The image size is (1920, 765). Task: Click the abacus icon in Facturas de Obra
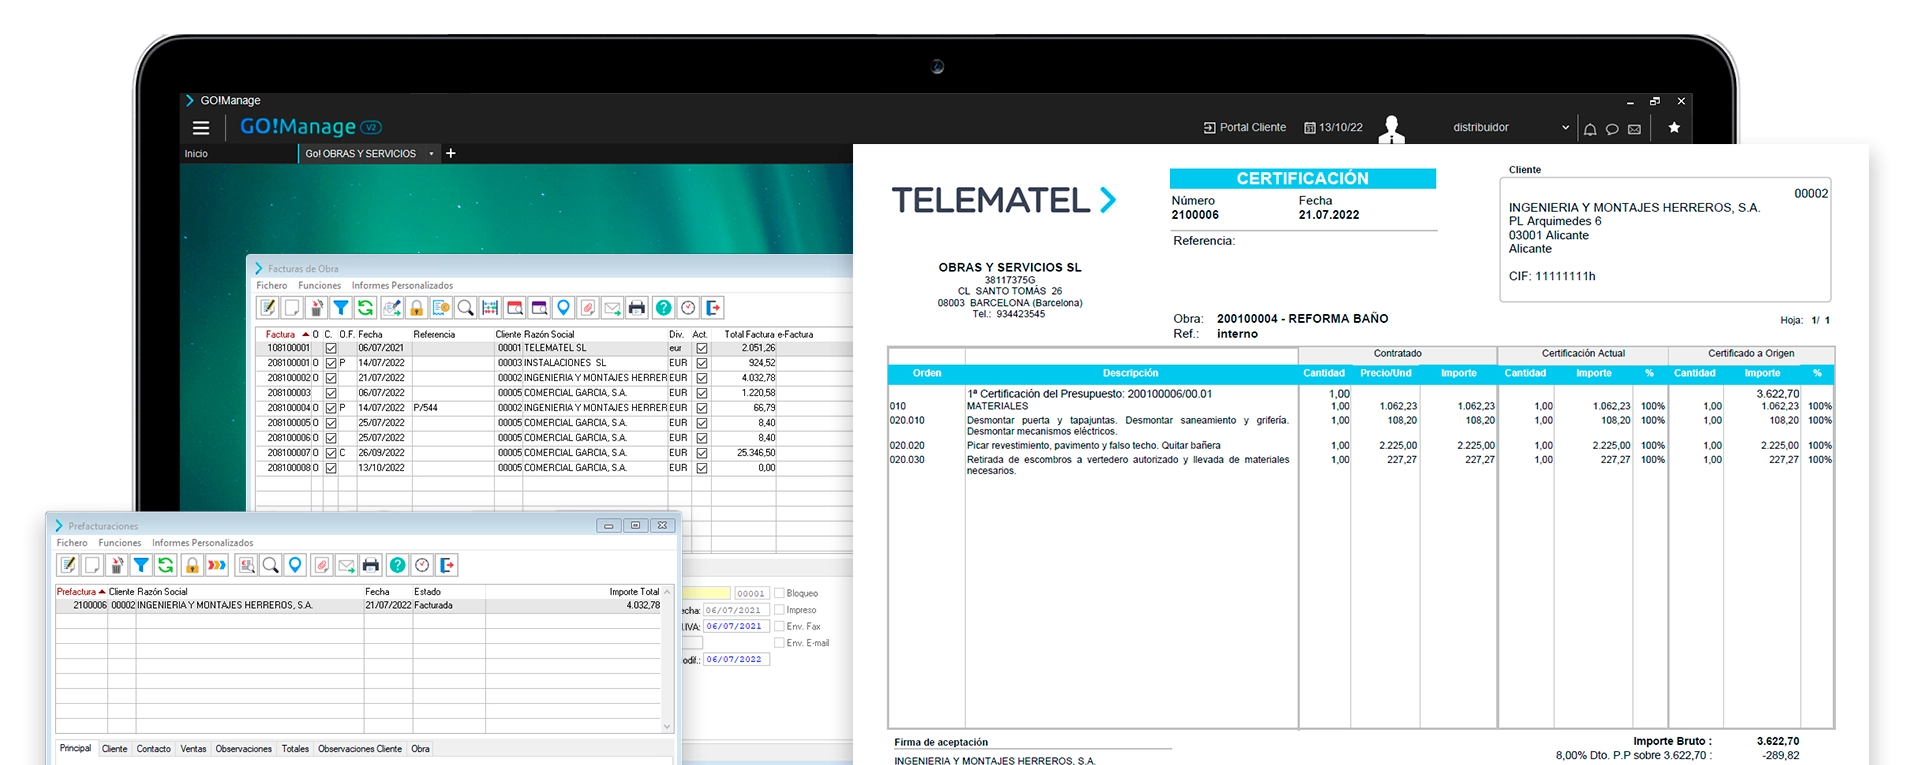coord(490,308)
